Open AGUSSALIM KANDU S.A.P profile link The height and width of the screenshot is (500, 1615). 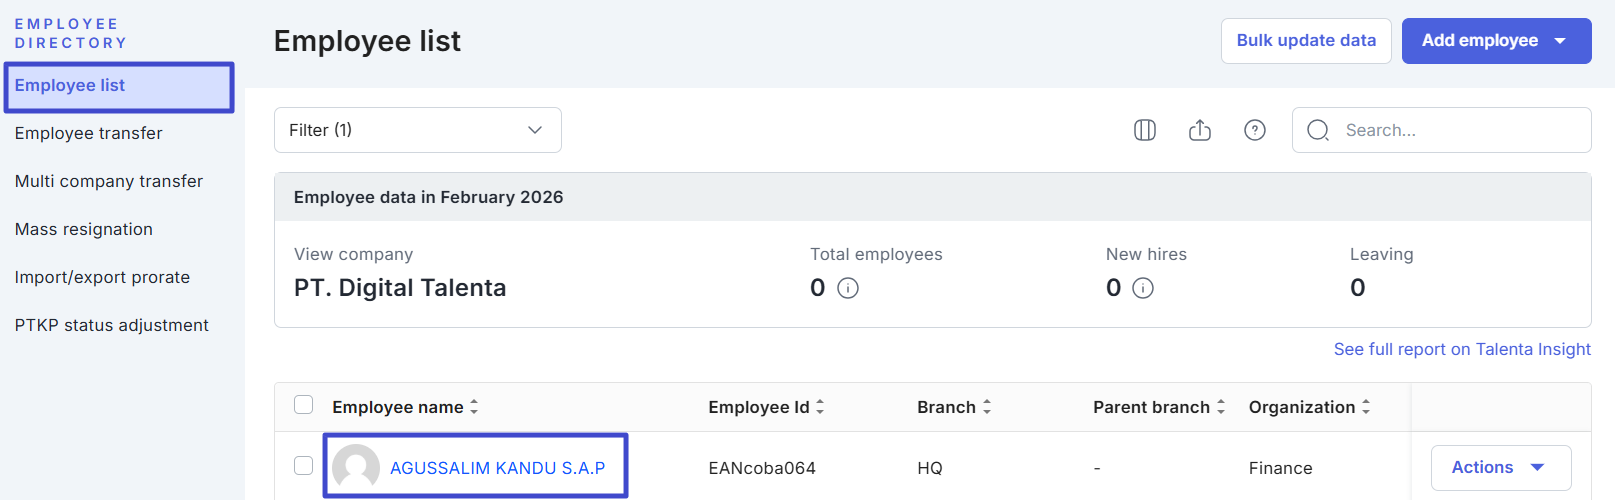click(497, 468)
